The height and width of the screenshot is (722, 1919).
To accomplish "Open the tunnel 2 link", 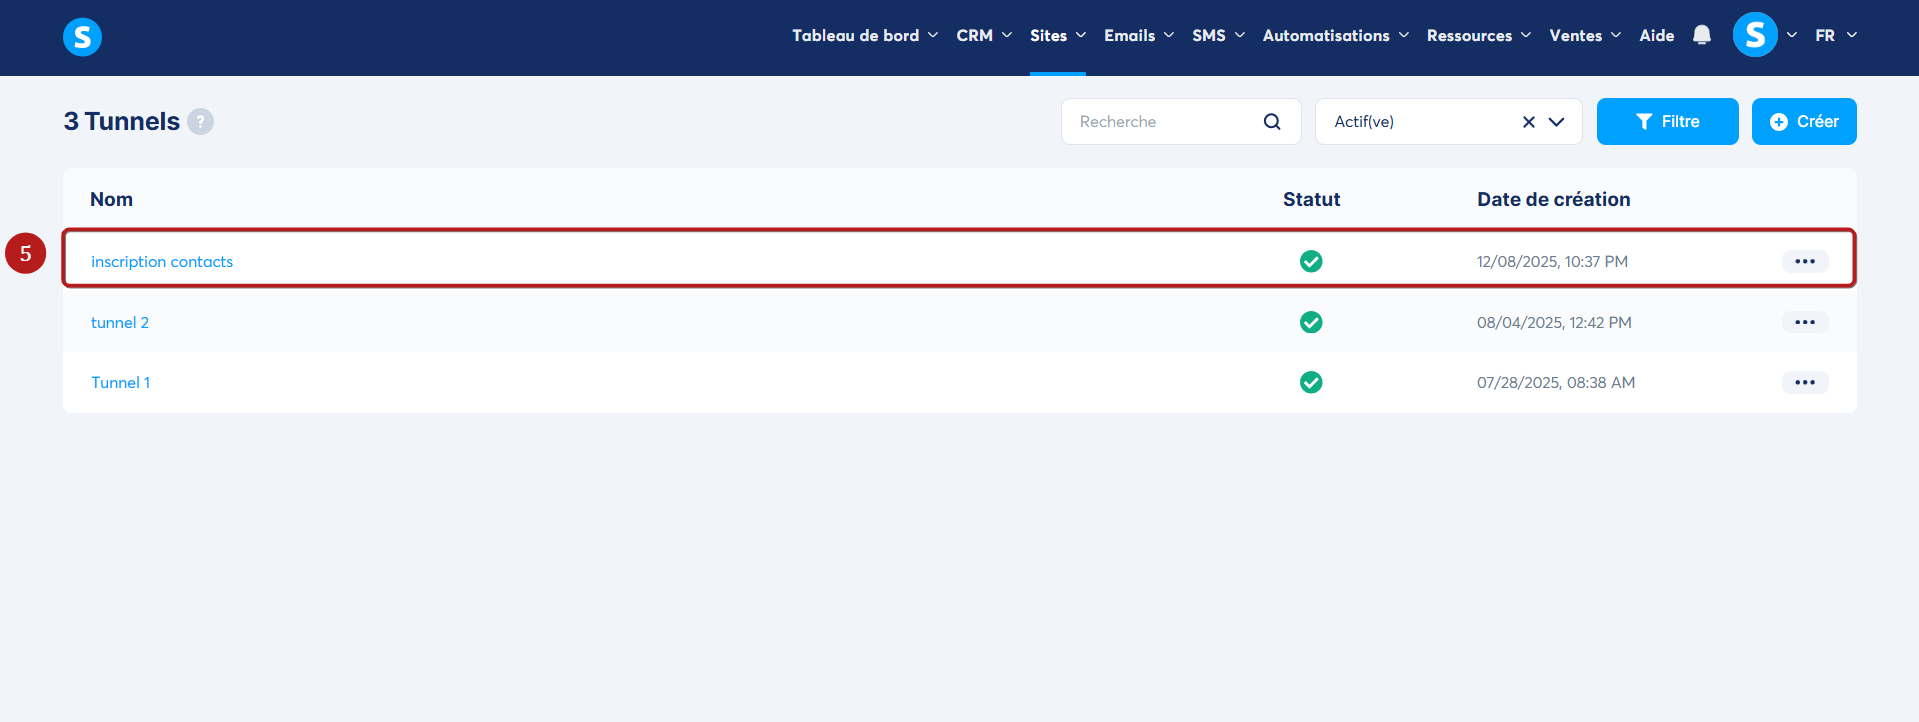I will coord(120,322).
